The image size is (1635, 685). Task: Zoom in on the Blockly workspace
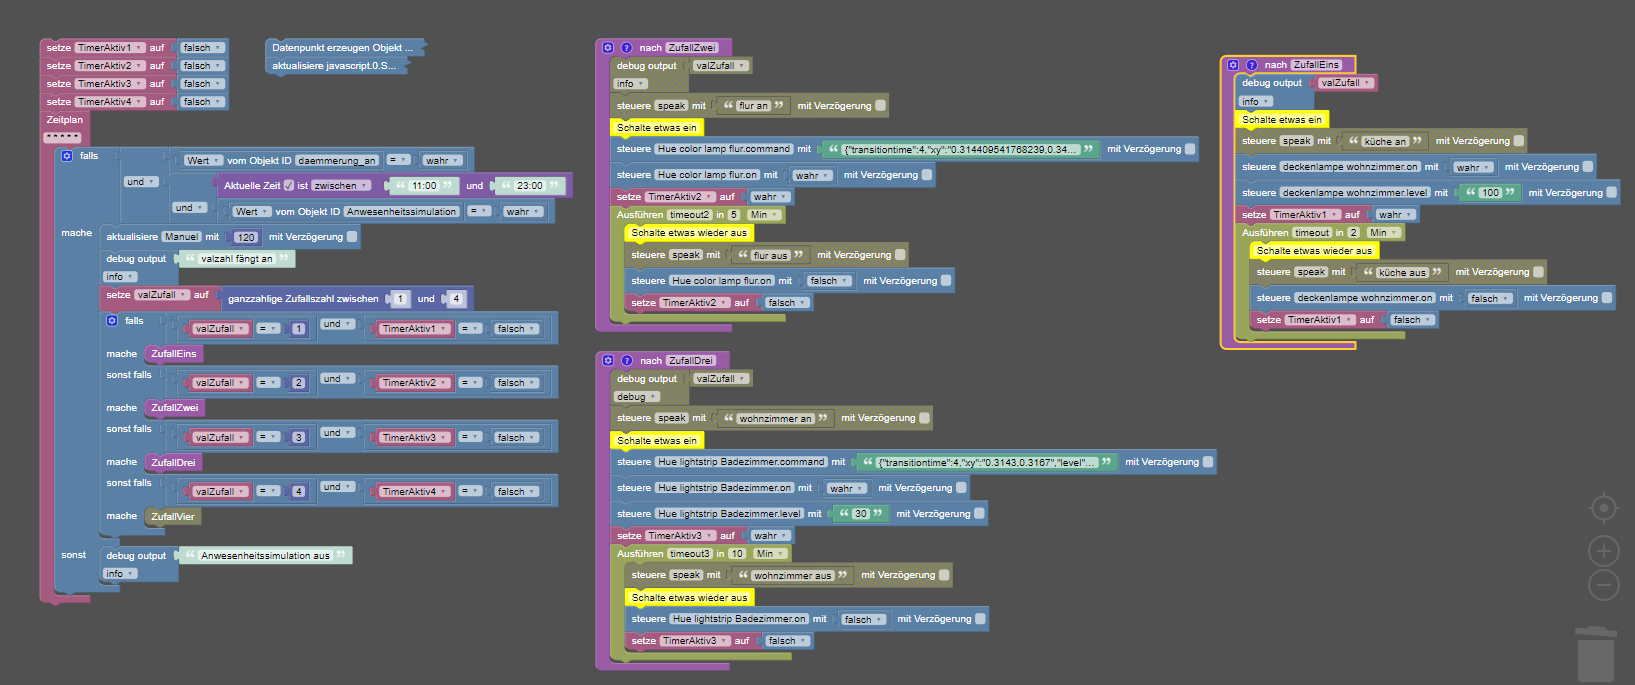[1604, 550]
